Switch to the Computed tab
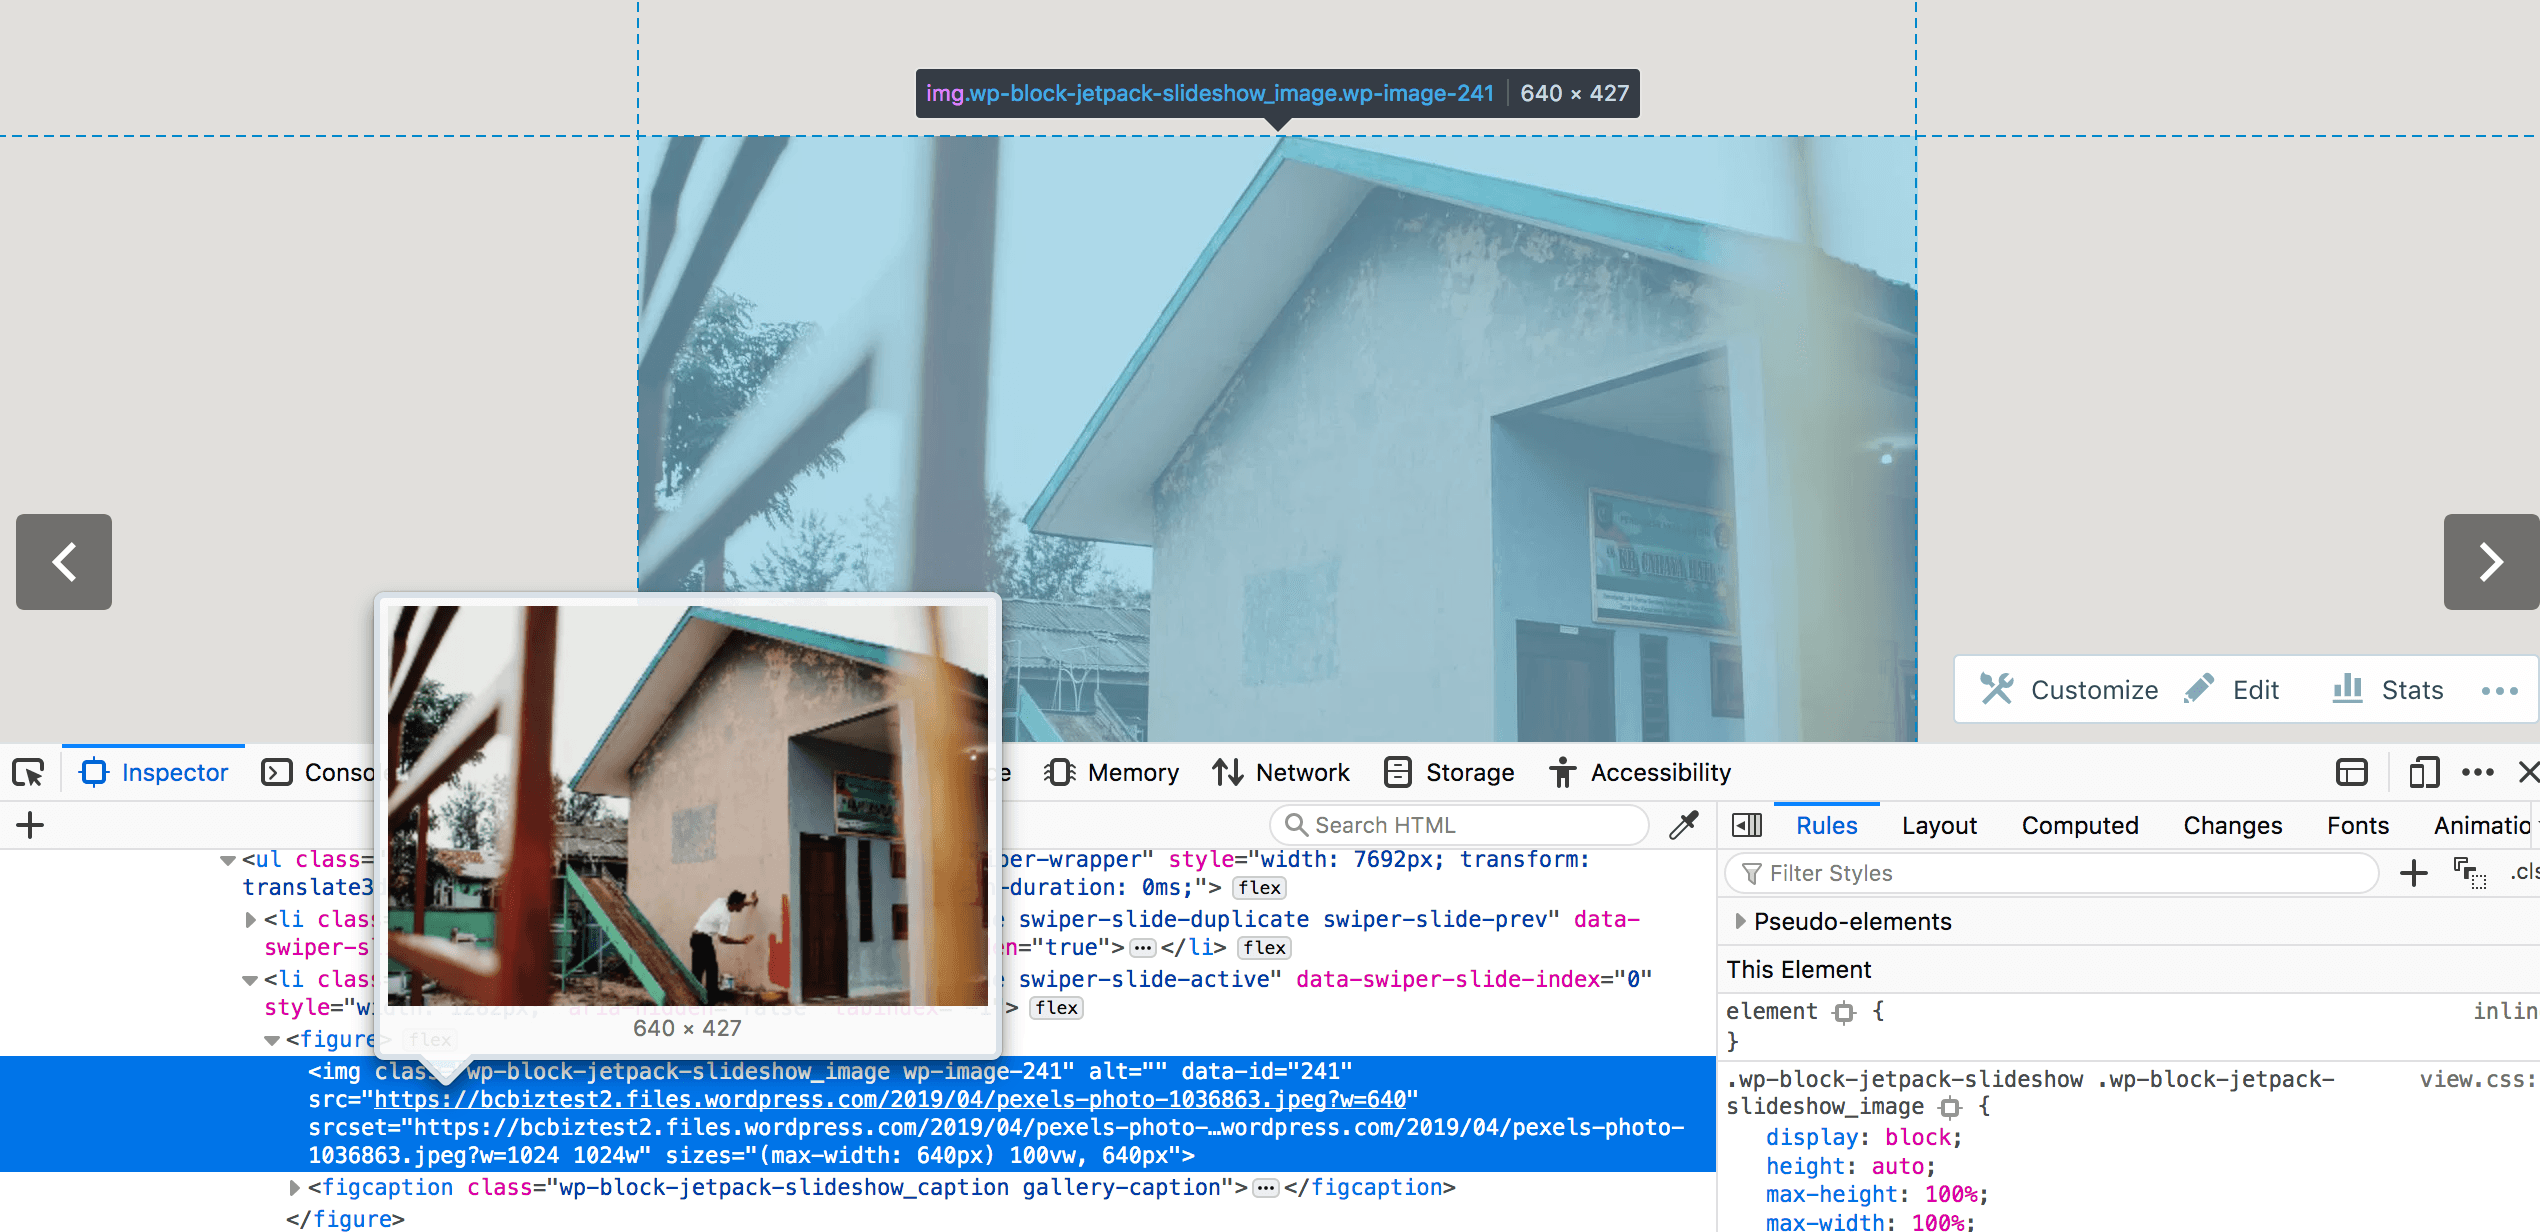This screenshot has width=2540, height=1232. 2080,824
